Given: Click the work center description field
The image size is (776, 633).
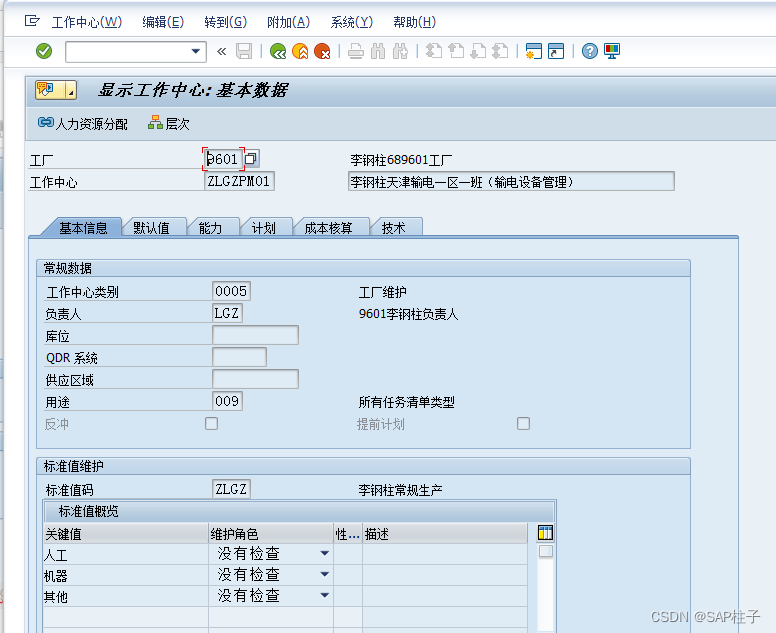Looking at the screenshot, I should 511,181.
